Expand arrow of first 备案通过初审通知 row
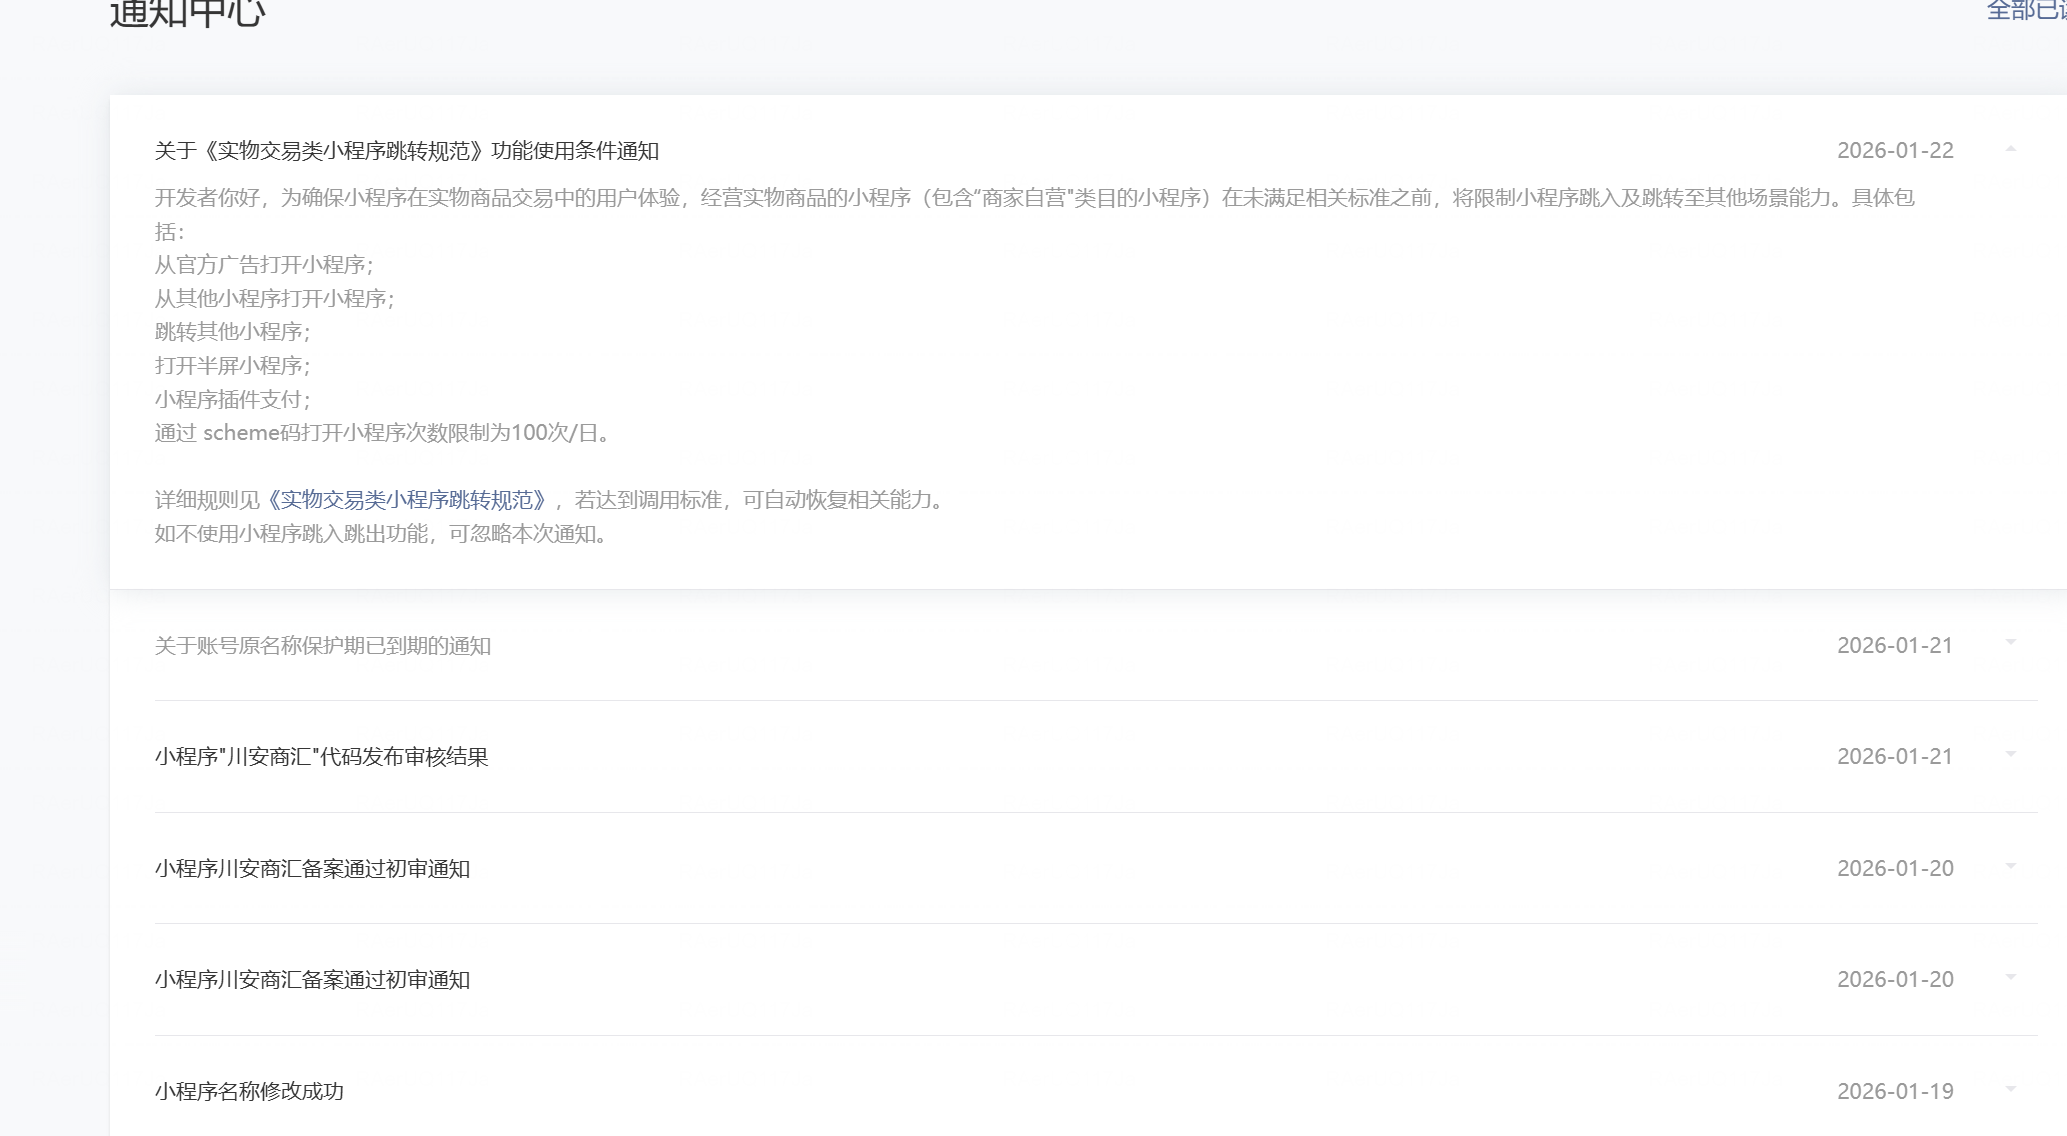This screenshot has height=1136, width=2067. [x=2010, y=866]
